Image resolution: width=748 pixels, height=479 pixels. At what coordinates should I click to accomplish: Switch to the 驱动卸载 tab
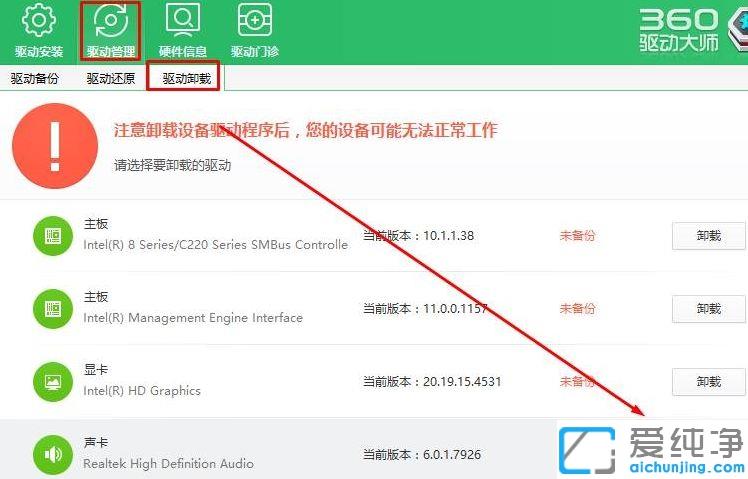point(187,78)
